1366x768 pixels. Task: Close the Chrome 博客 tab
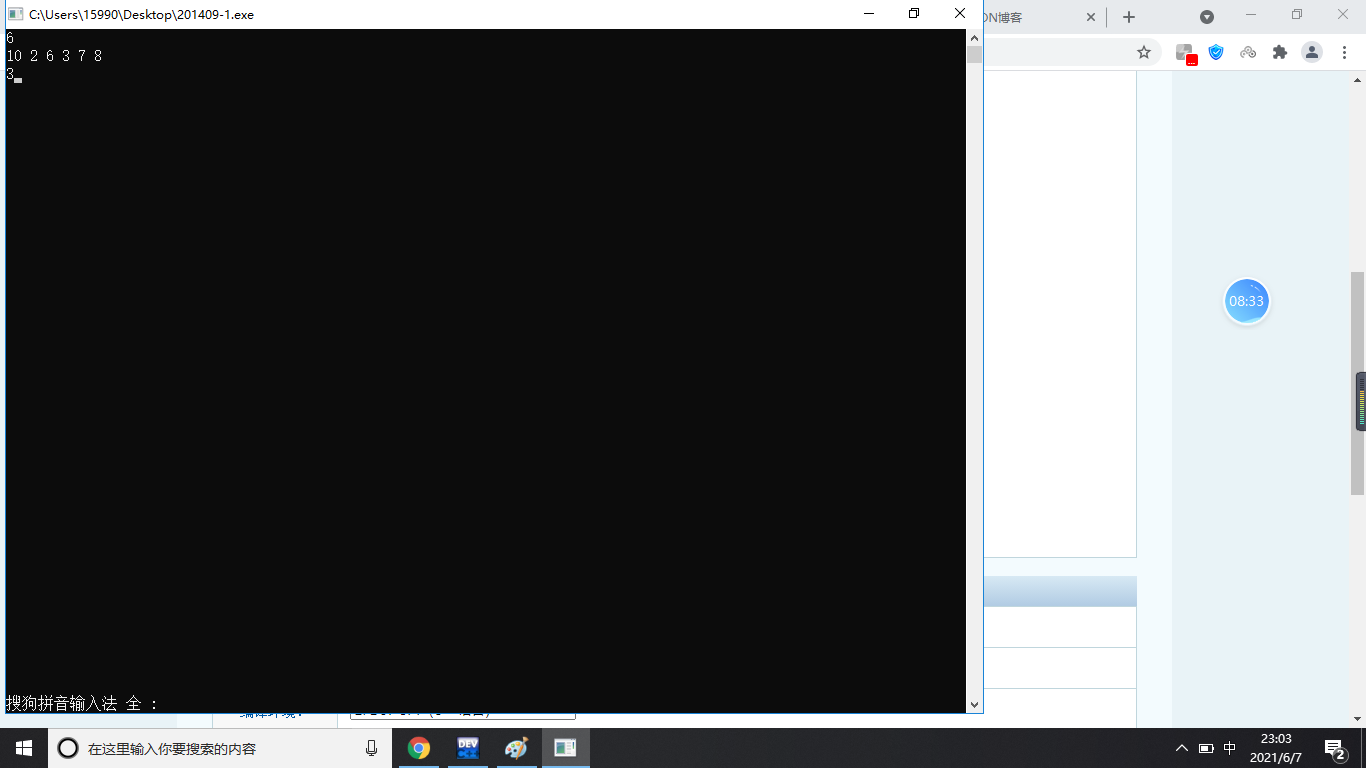[1091, 17]
